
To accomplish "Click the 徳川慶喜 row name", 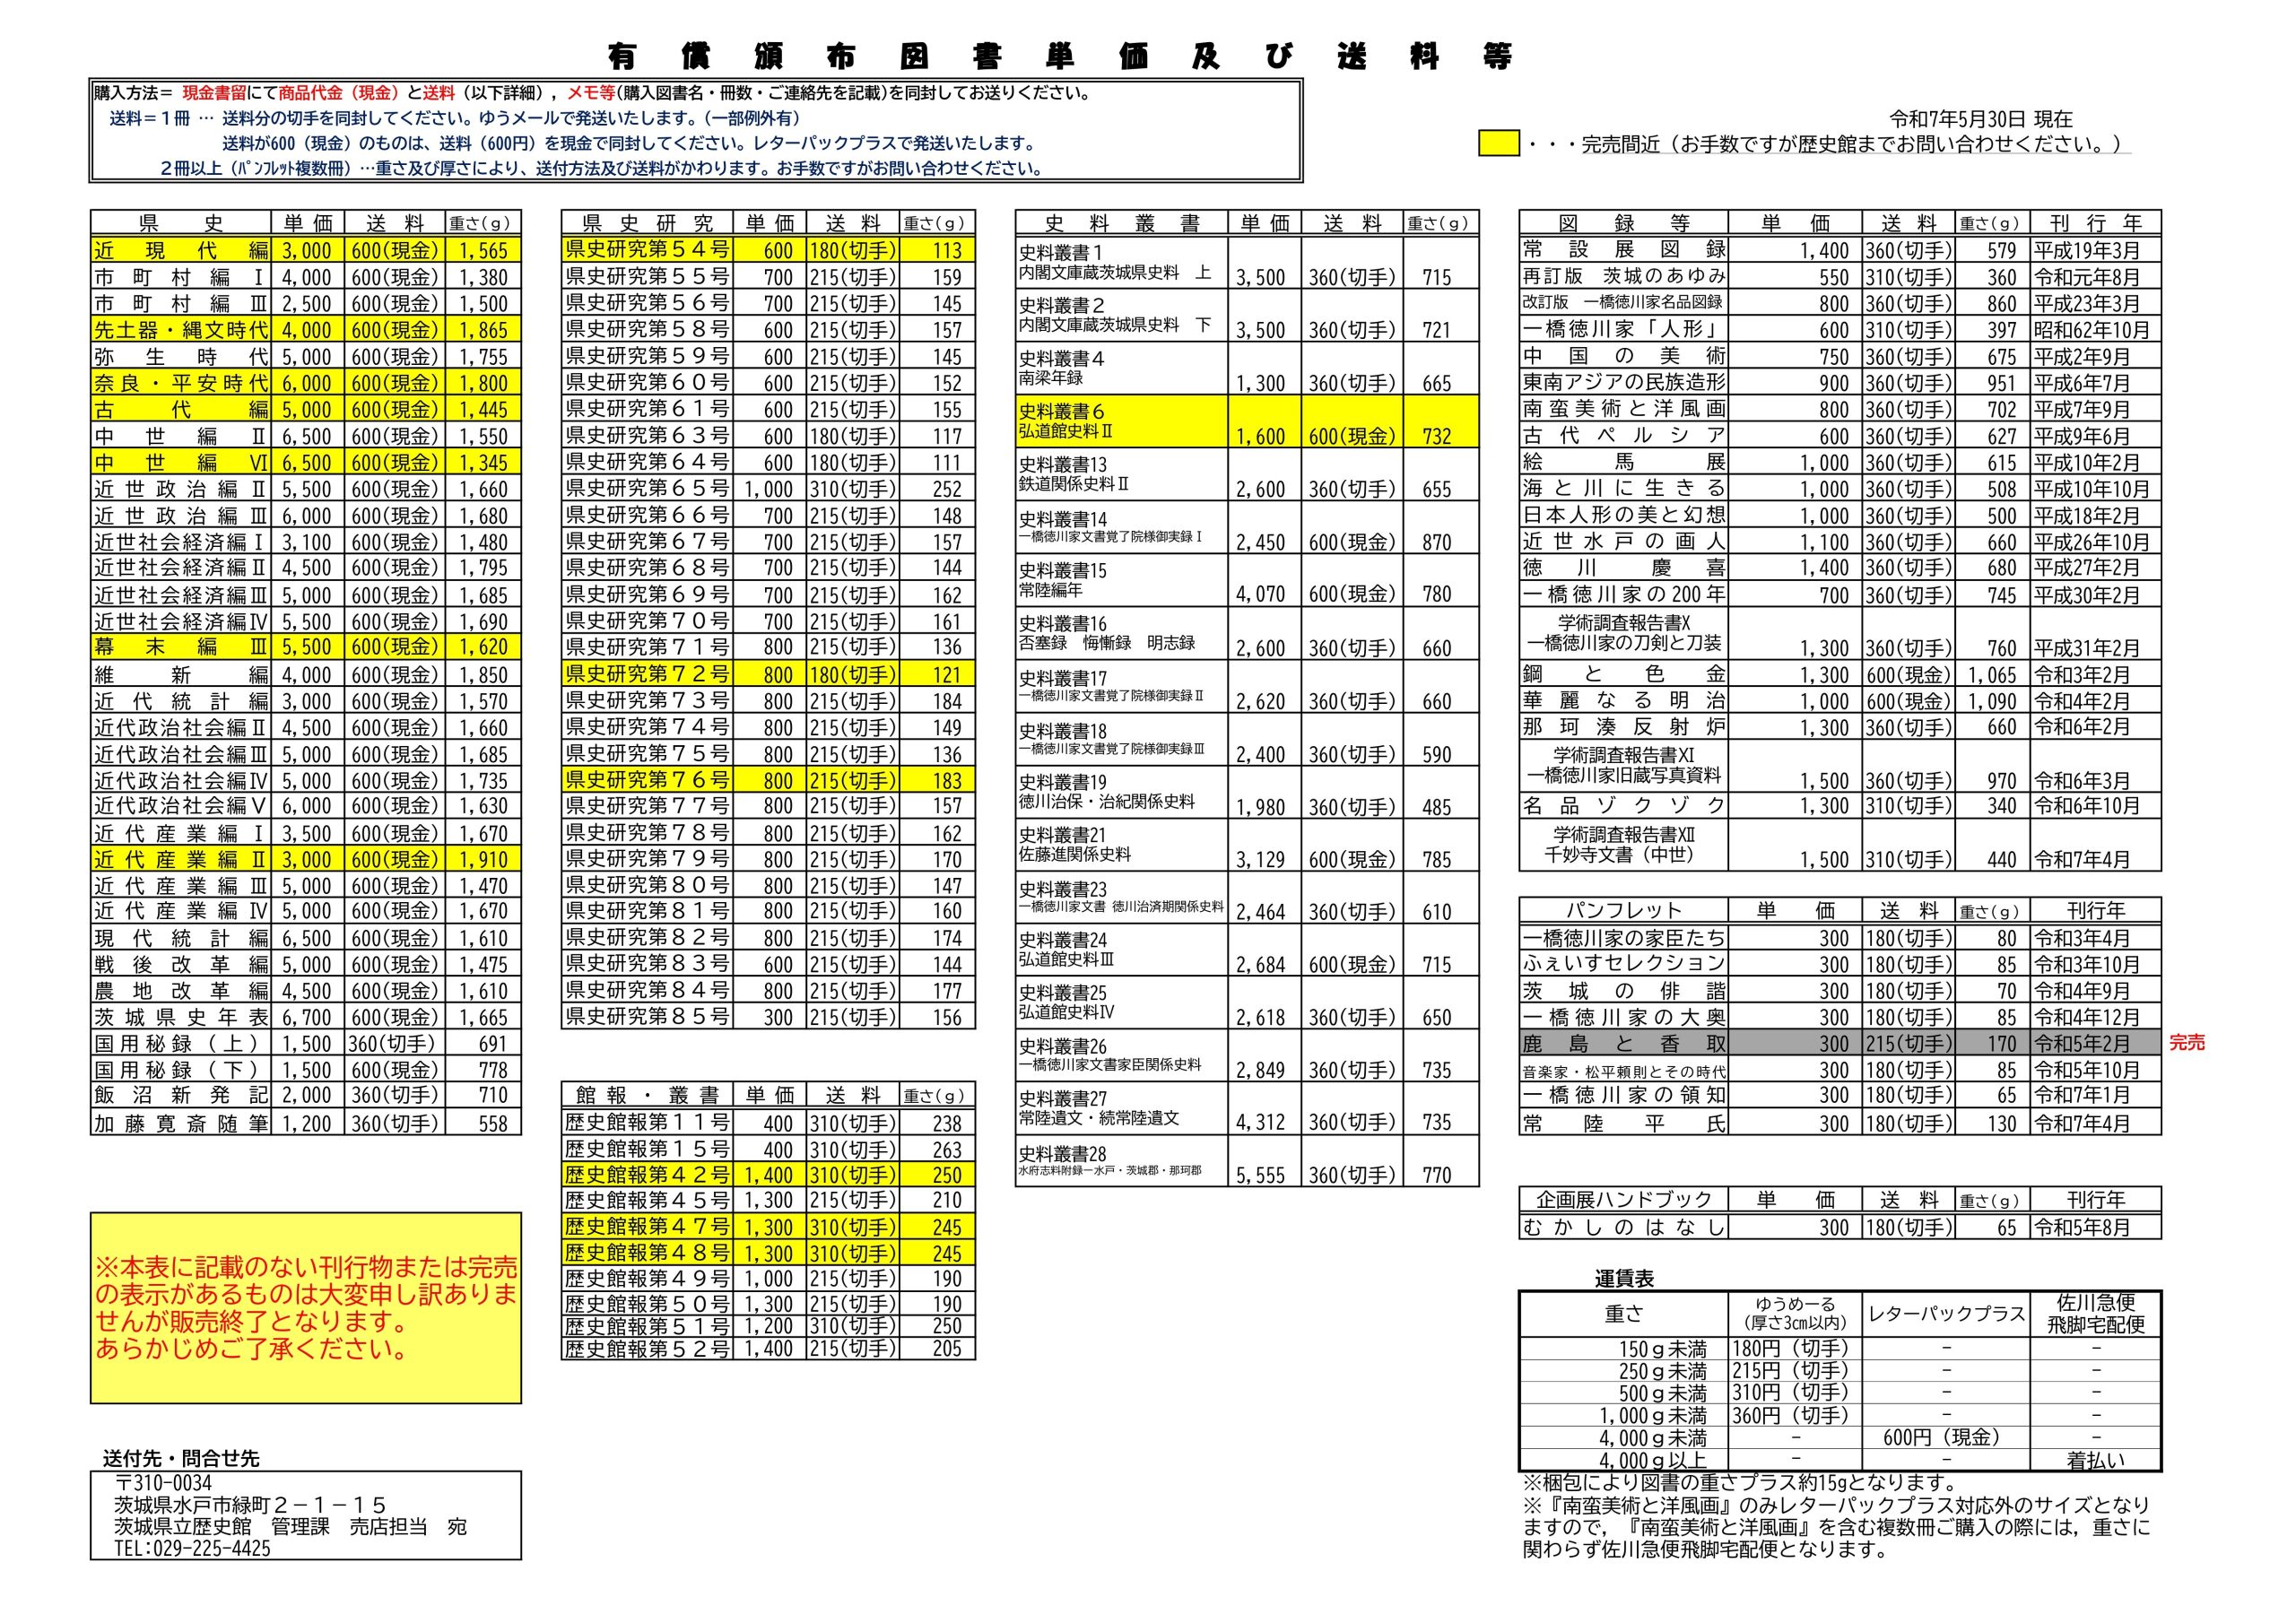I will pyautogui.click(x=1624, y=567).
